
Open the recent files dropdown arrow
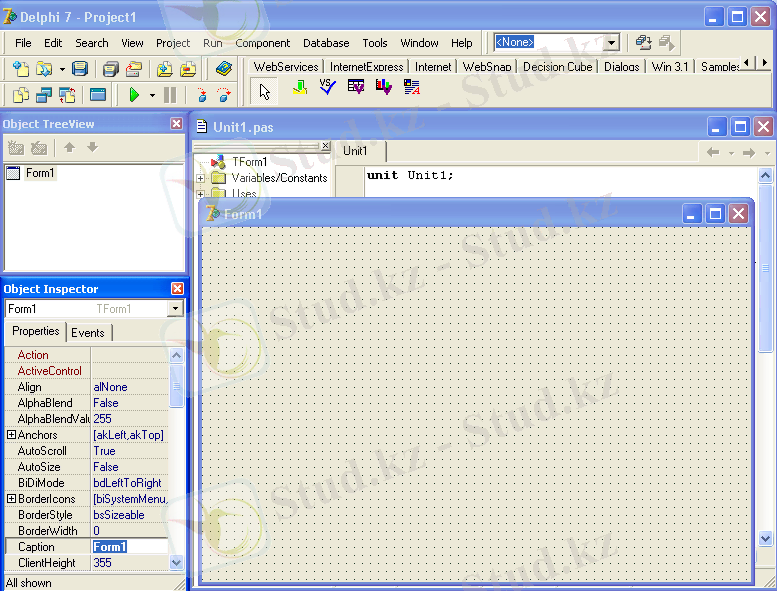[62, 69]
